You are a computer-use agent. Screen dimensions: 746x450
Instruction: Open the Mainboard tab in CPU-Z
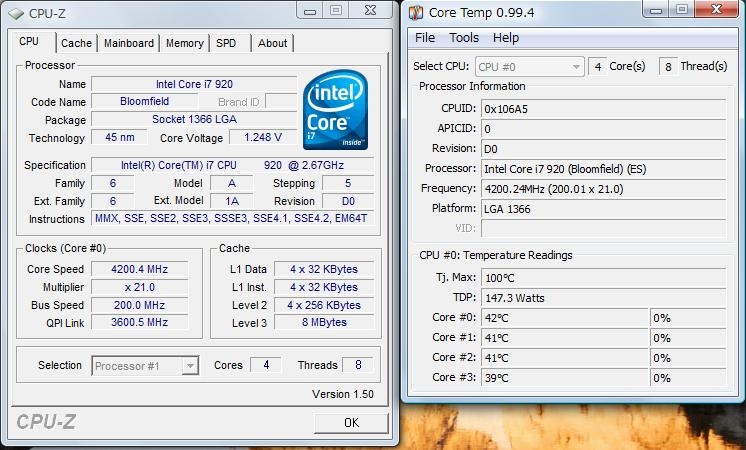pyautogui.click(x=128, y=43)
